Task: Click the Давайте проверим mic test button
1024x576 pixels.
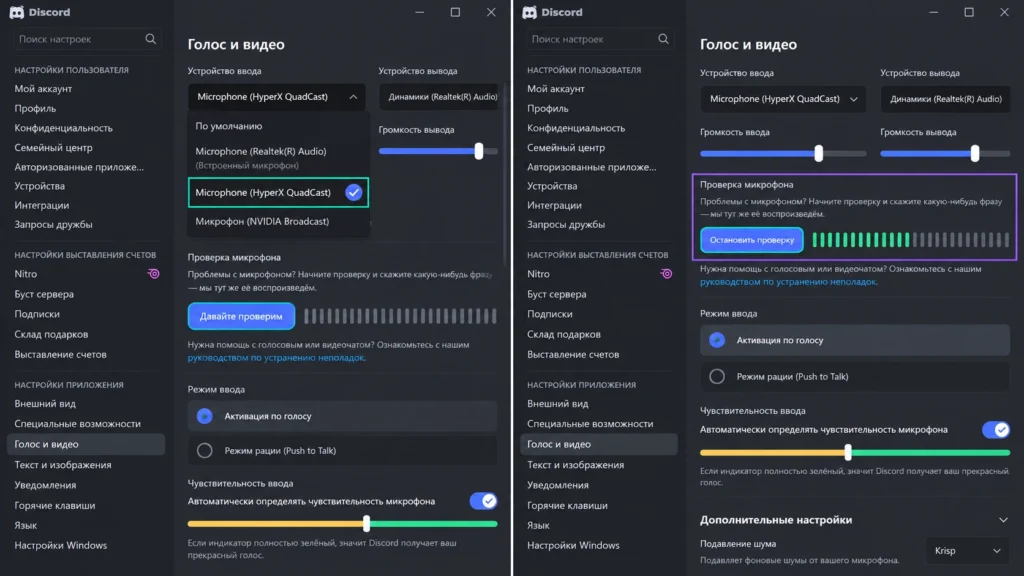Action: tap(241, 316)
